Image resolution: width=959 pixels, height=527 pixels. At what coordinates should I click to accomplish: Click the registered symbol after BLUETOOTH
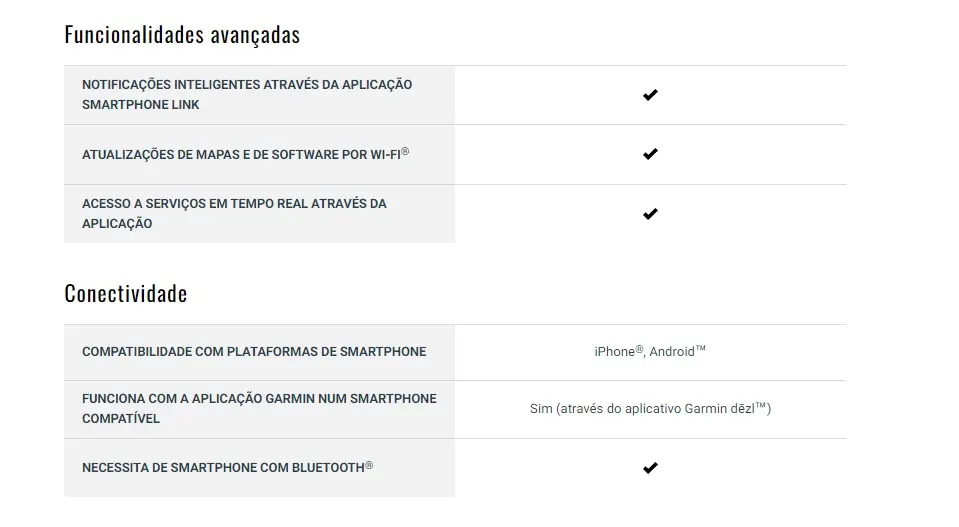tap(369, 465)
